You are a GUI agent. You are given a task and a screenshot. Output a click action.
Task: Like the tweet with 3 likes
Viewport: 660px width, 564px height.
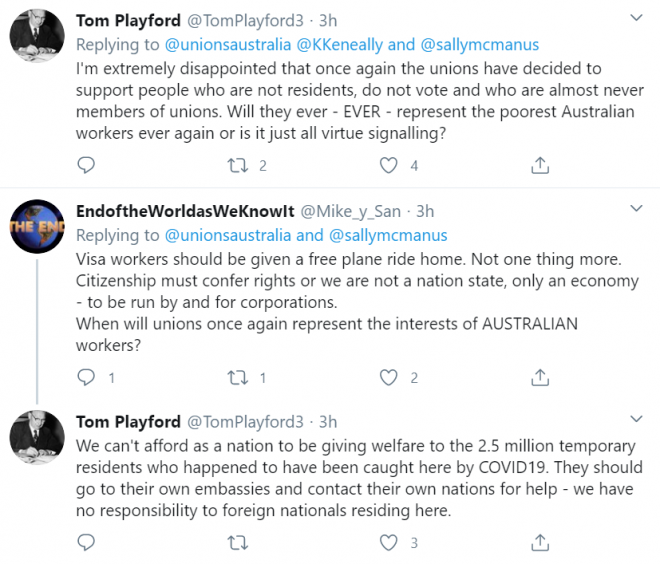(388, 543)
